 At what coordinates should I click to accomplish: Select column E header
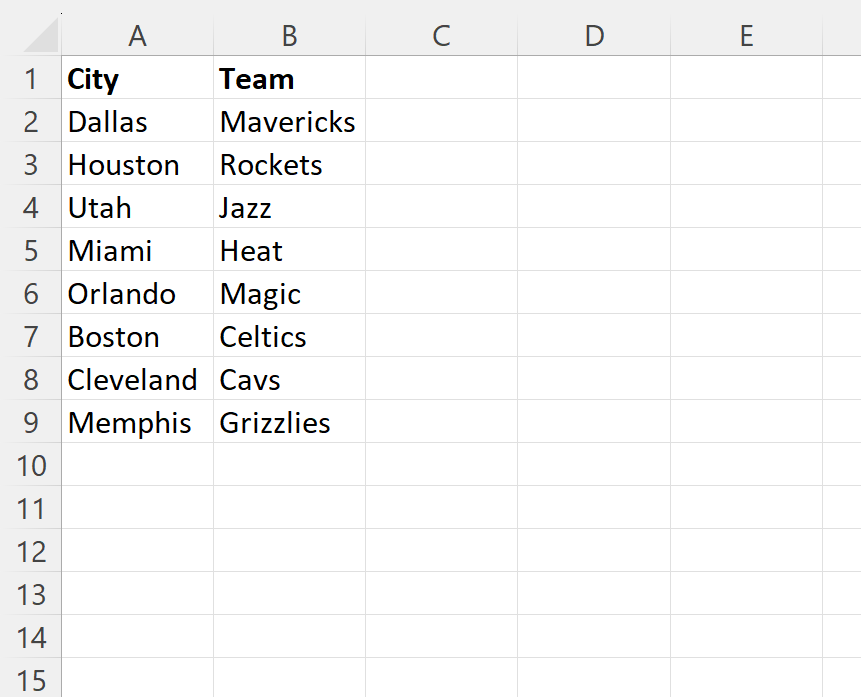(x=746, y=36)
